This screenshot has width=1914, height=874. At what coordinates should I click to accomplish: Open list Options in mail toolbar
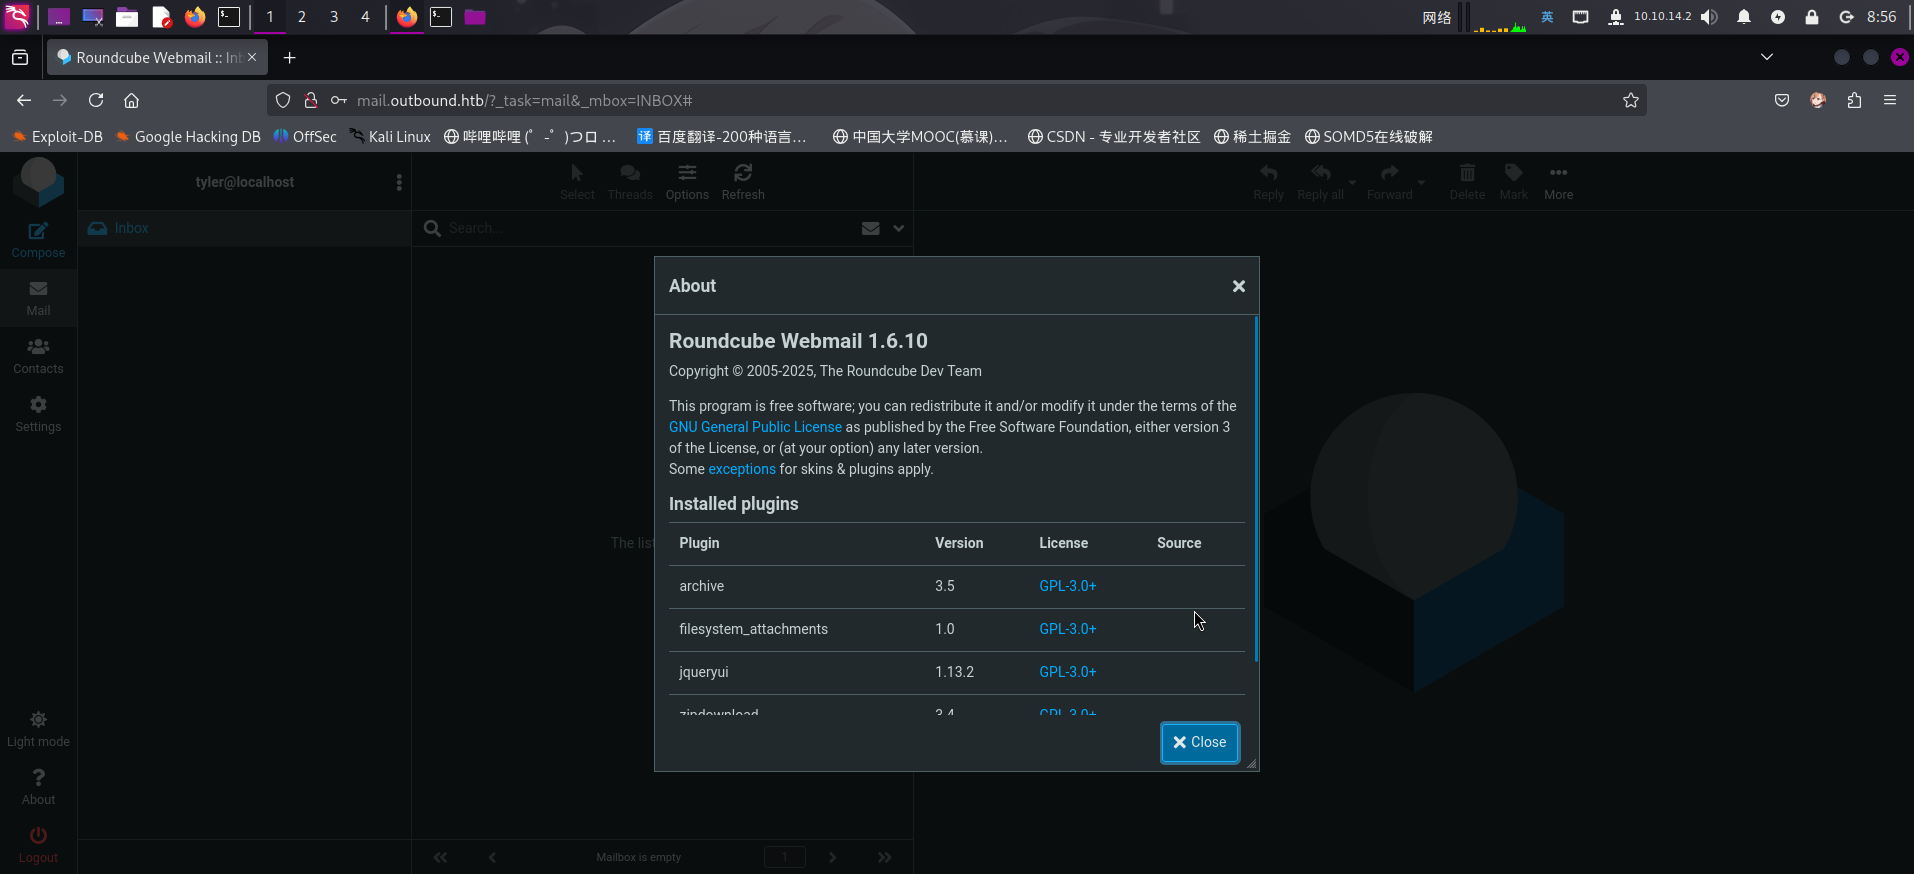[x=687, y=182]
